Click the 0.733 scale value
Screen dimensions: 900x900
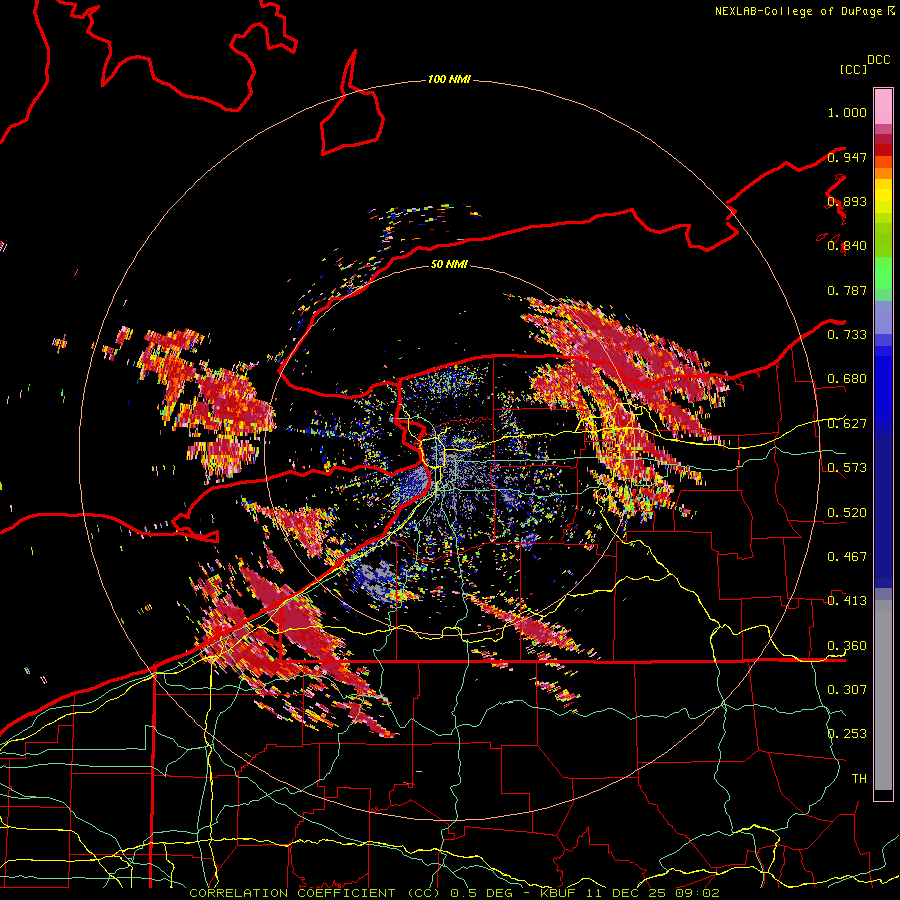(847, 334)
